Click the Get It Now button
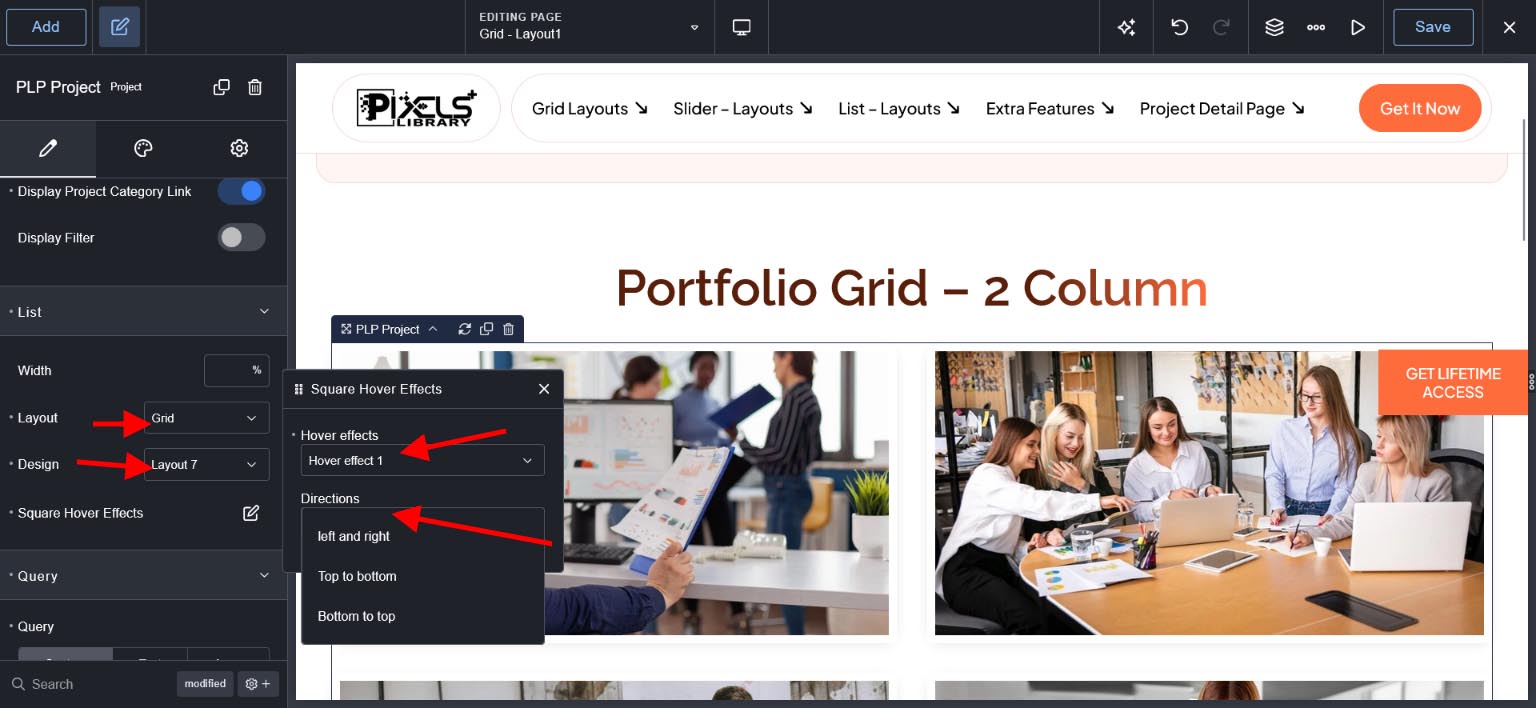The image size is (1536, 708). 1420,108
